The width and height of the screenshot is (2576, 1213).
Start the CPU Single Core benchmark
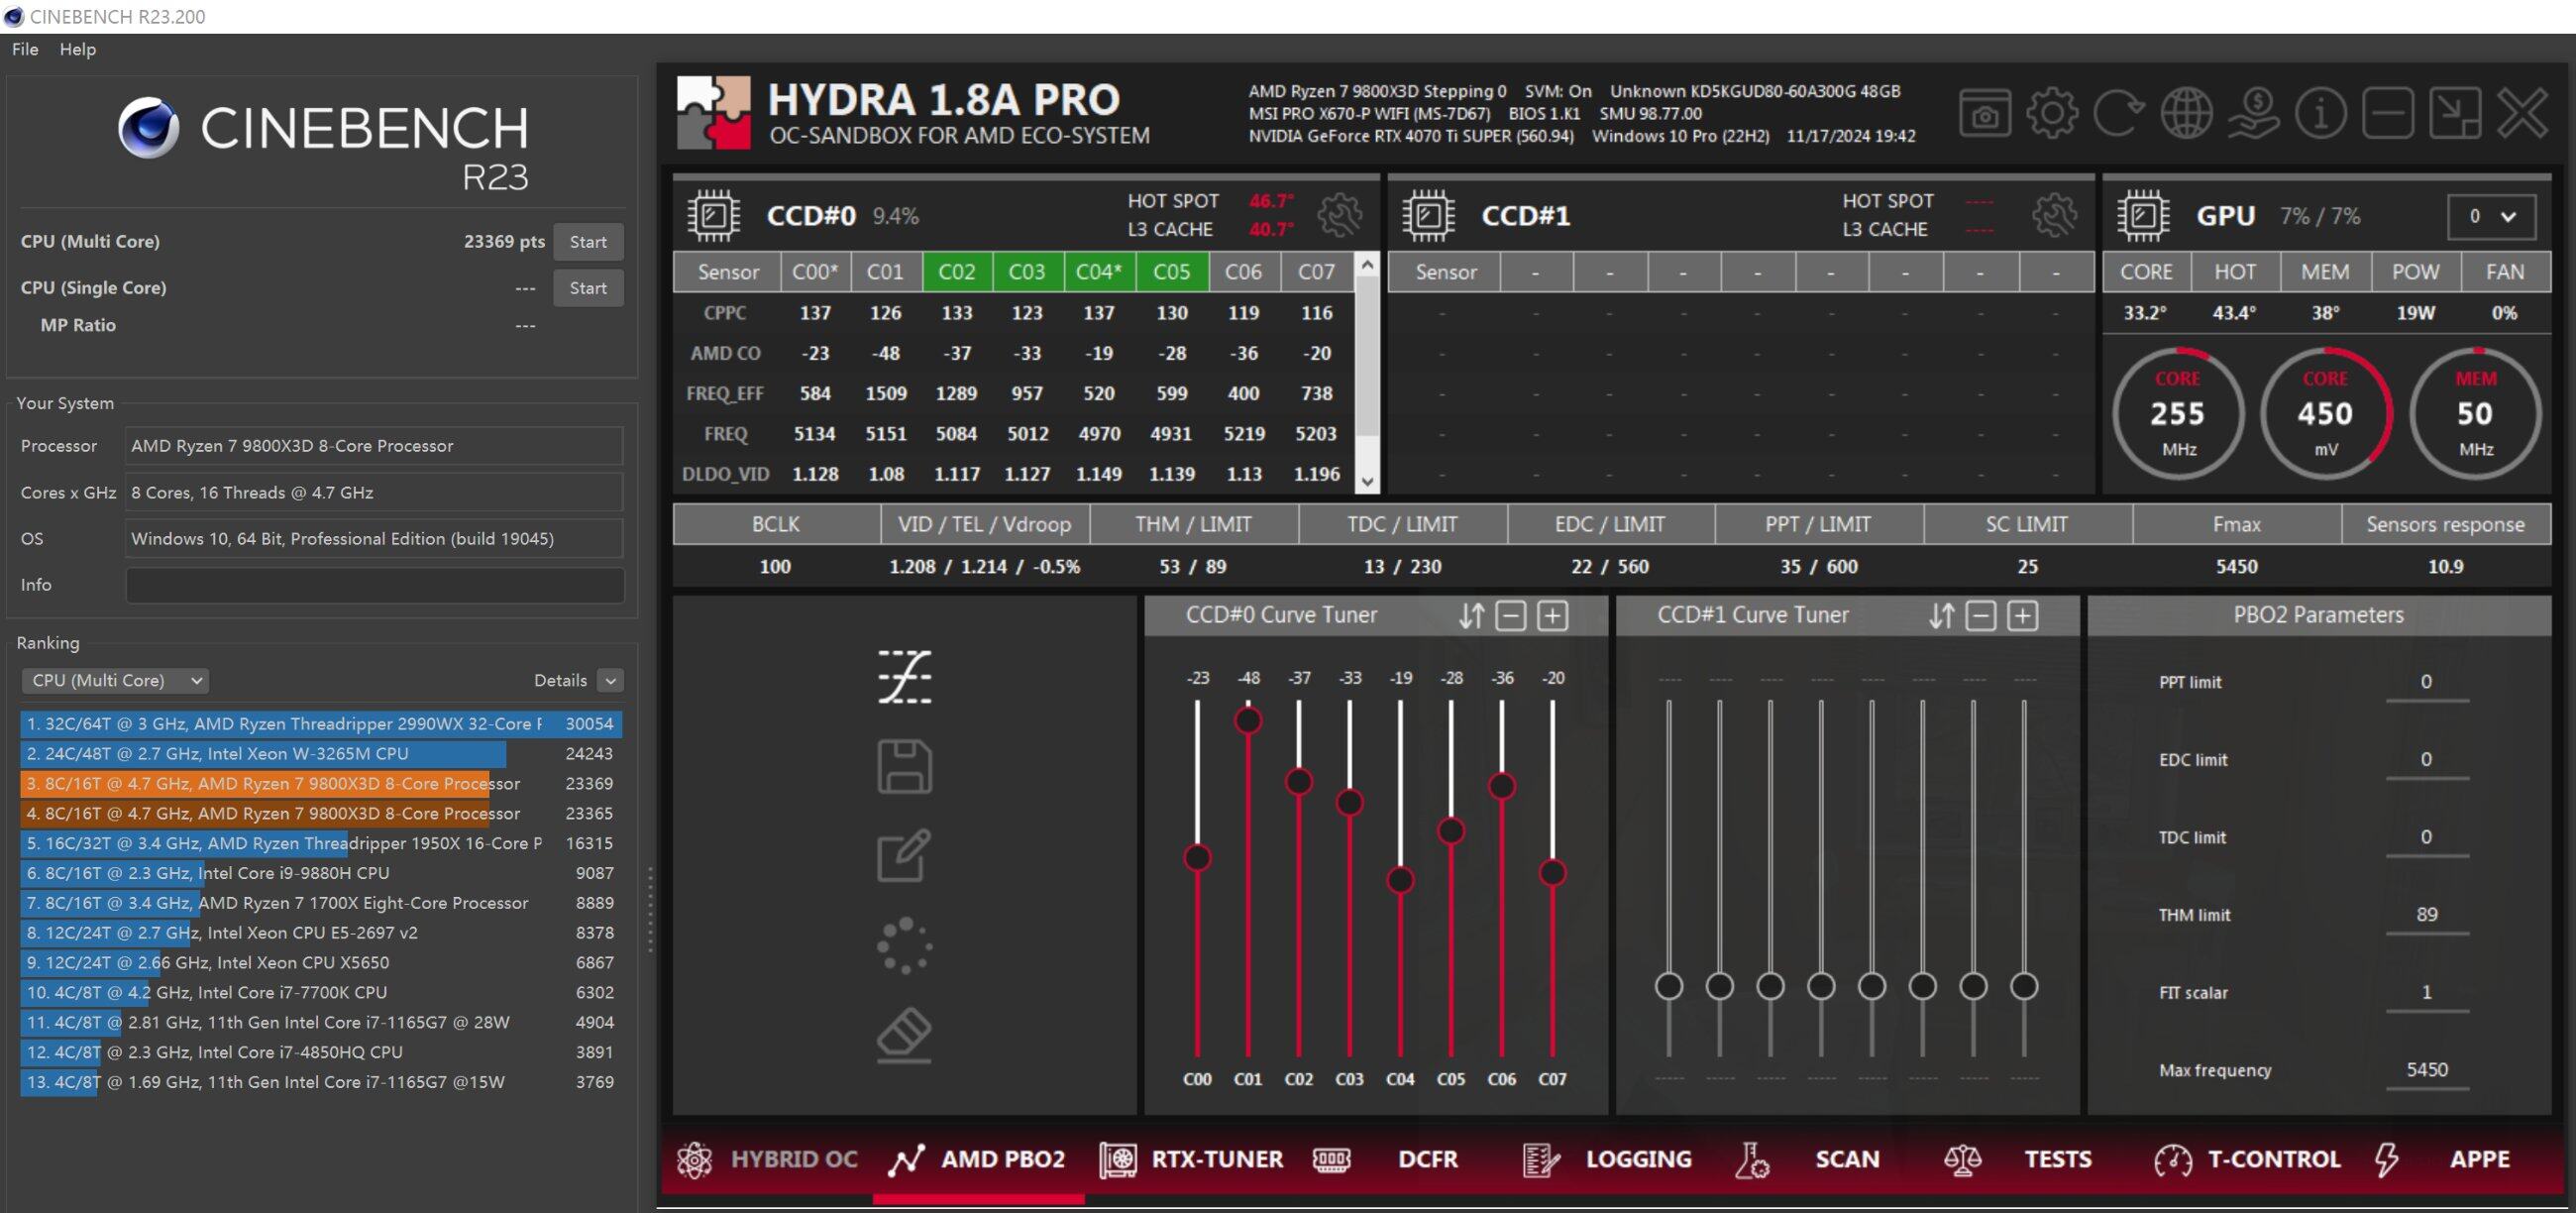click(588, 288)
